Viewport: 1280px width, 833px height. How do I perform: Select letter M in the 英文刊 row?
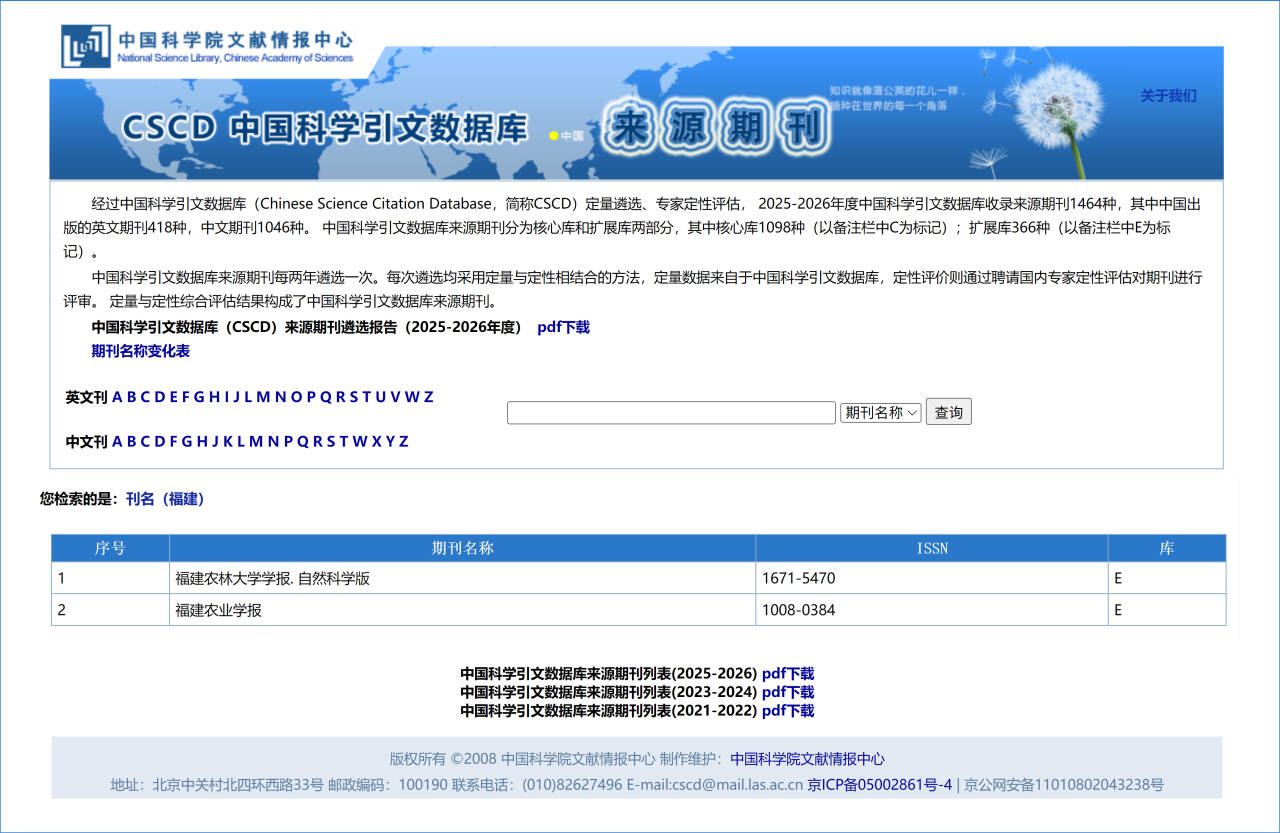coord(263,397)
